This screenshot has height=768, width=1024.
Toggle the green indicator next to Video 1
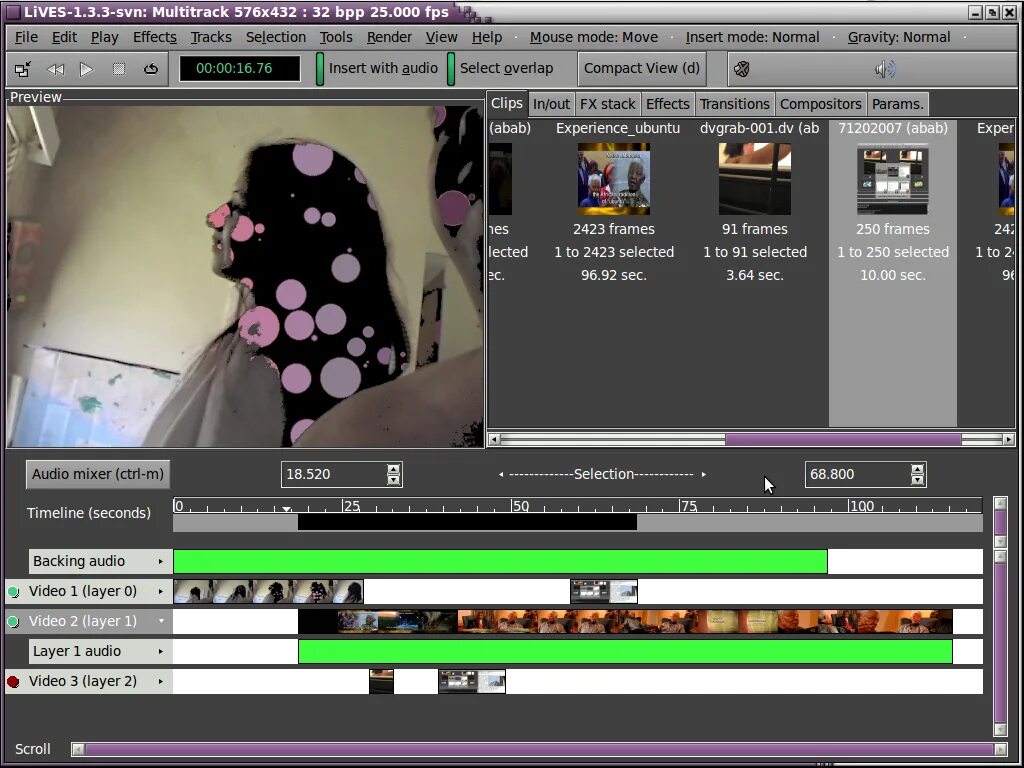click(11, 591)
